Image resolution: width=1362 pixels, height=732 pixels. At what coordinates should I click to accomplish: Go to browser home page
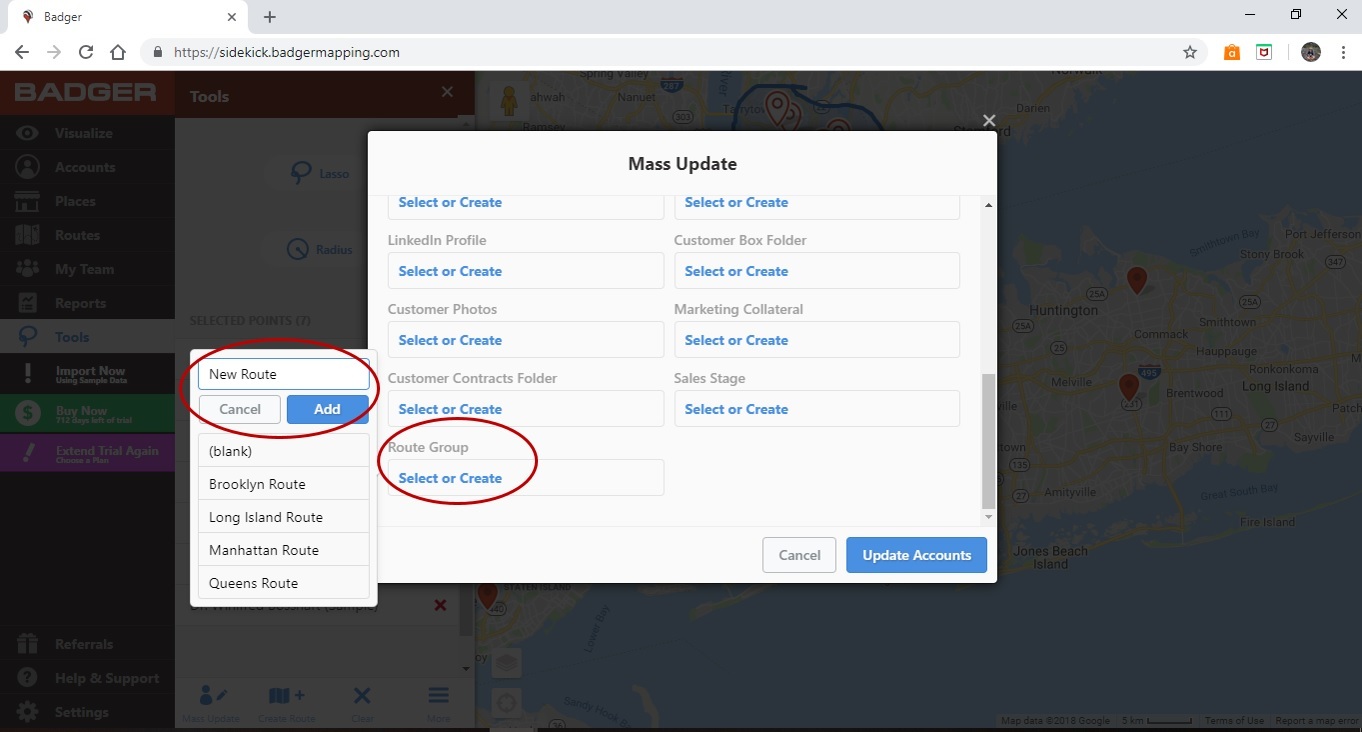pos(118,52)
